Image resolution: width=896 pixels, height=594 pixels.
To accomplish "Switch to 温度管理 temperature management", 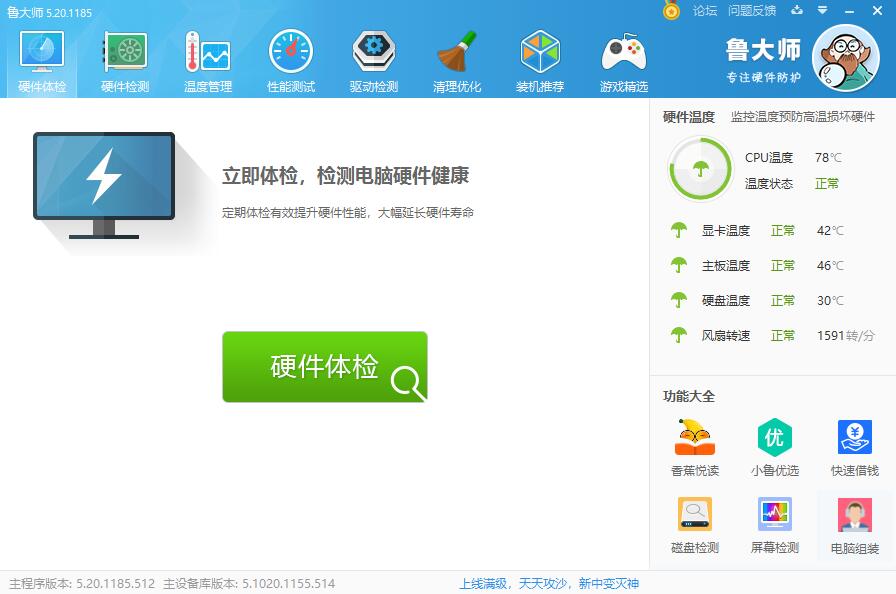I will pyautogui.click(x=208, y=60).
